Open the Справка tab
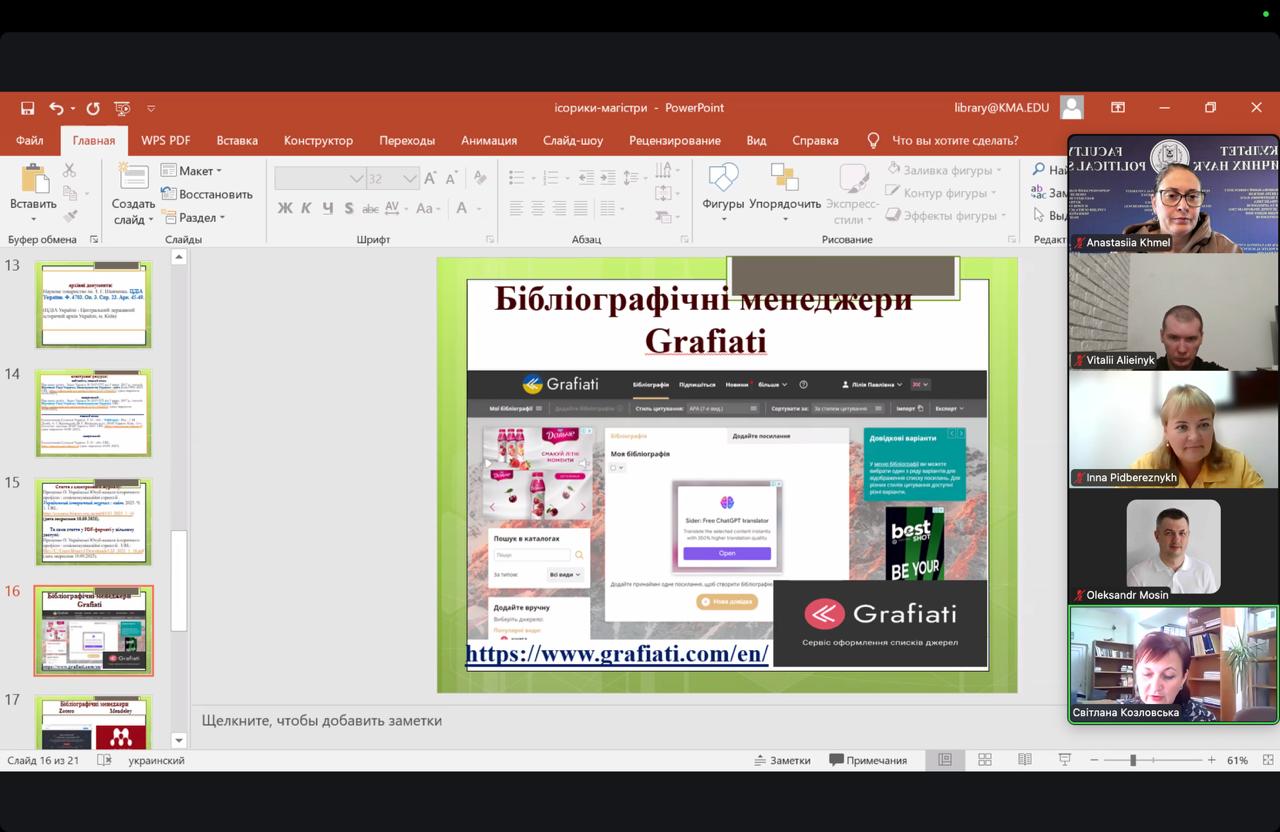Screen dimensions: 1280x832 [x=815, y=140]
